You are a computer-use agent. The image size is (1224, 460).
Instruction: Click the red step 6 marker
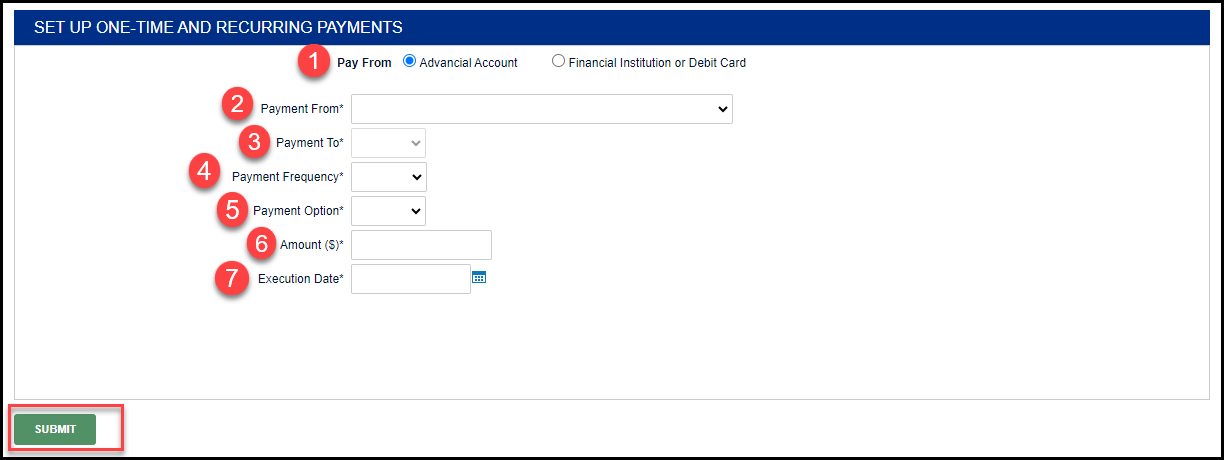(261, 243)
